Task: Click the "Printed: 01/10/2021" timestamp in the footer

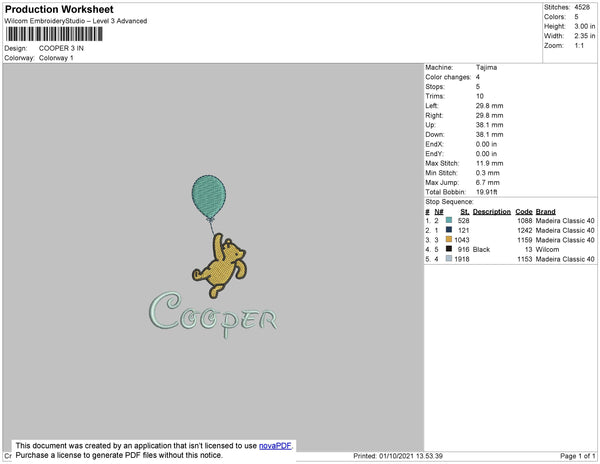Action: tap(398, 456)
